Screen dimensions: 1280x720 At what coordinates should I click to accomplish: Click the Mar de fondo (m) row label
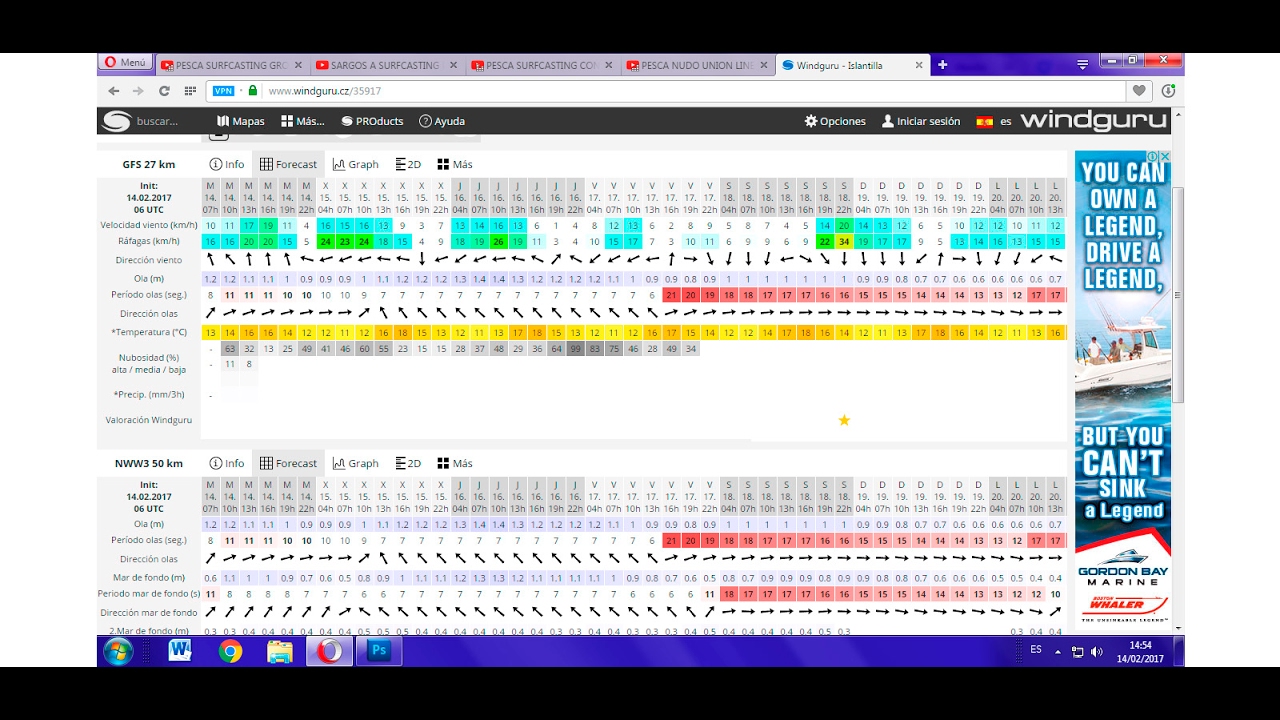[x=149, y=577]
